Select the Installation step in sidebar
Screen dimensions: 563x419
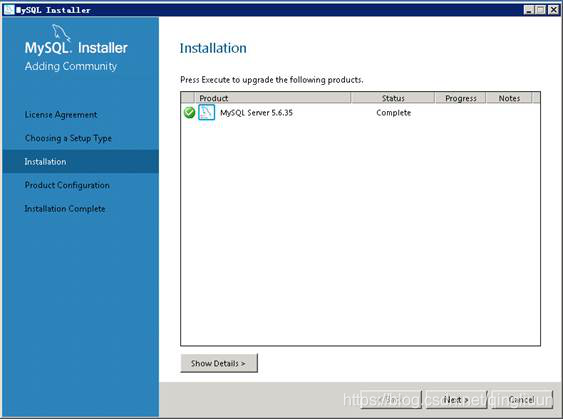tap(80, 162)
